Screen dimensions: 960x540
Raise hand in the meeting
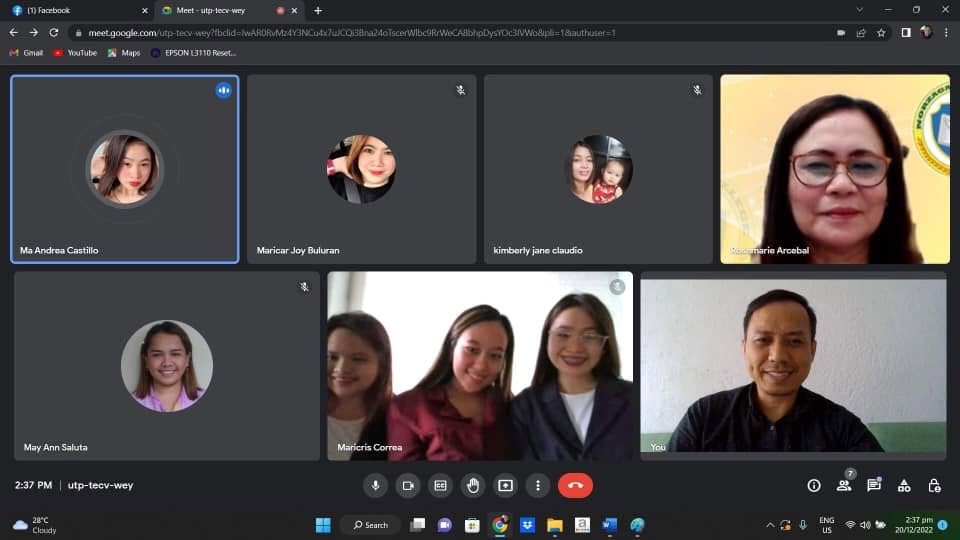473,486
